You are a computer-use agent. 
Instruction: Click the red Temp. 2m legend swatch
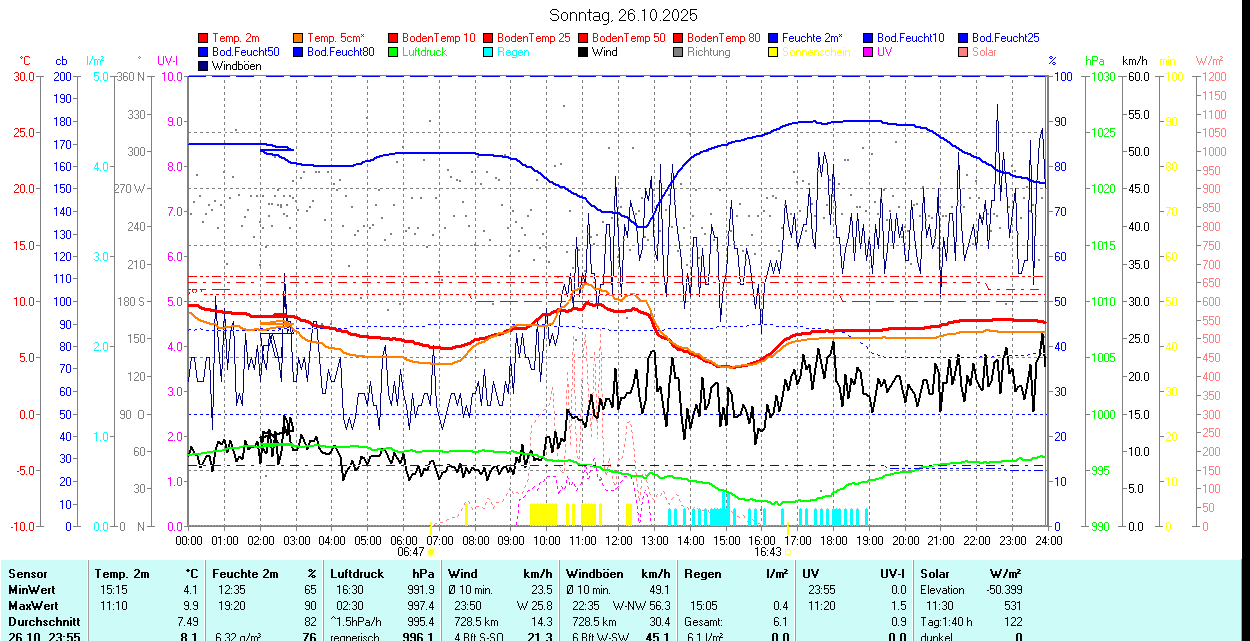pyautogui.click(x=204, y=38)
